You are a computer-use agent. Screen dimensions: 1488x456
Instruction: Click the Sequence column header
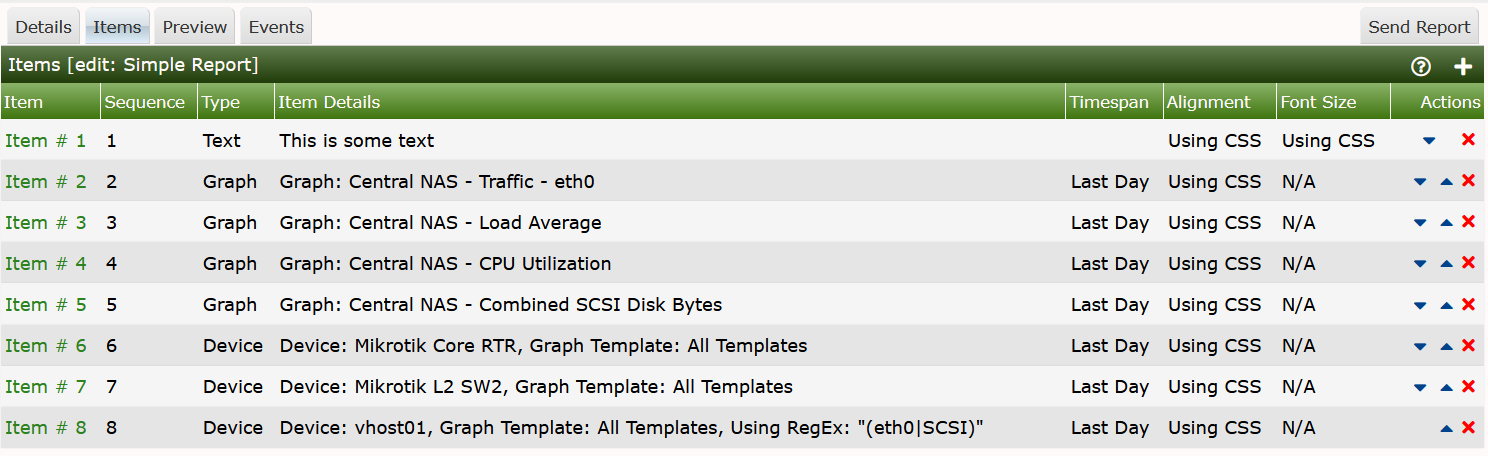145,102
